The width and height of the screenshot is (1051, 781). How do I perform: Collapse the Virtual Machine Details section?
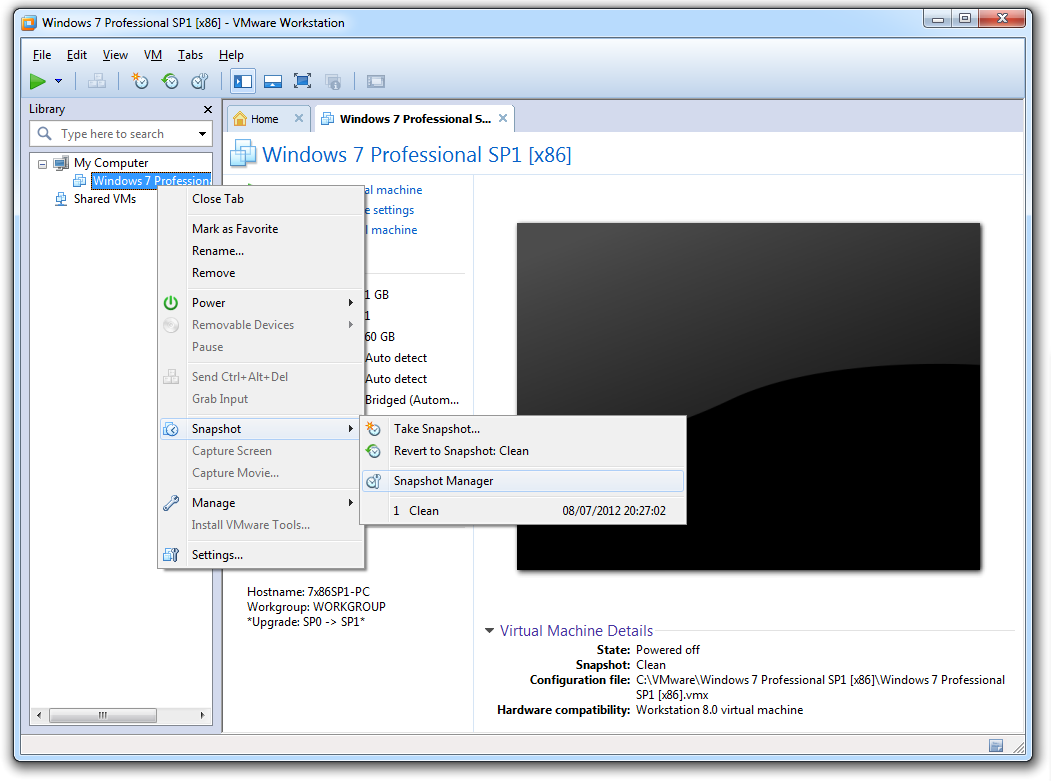489,631
